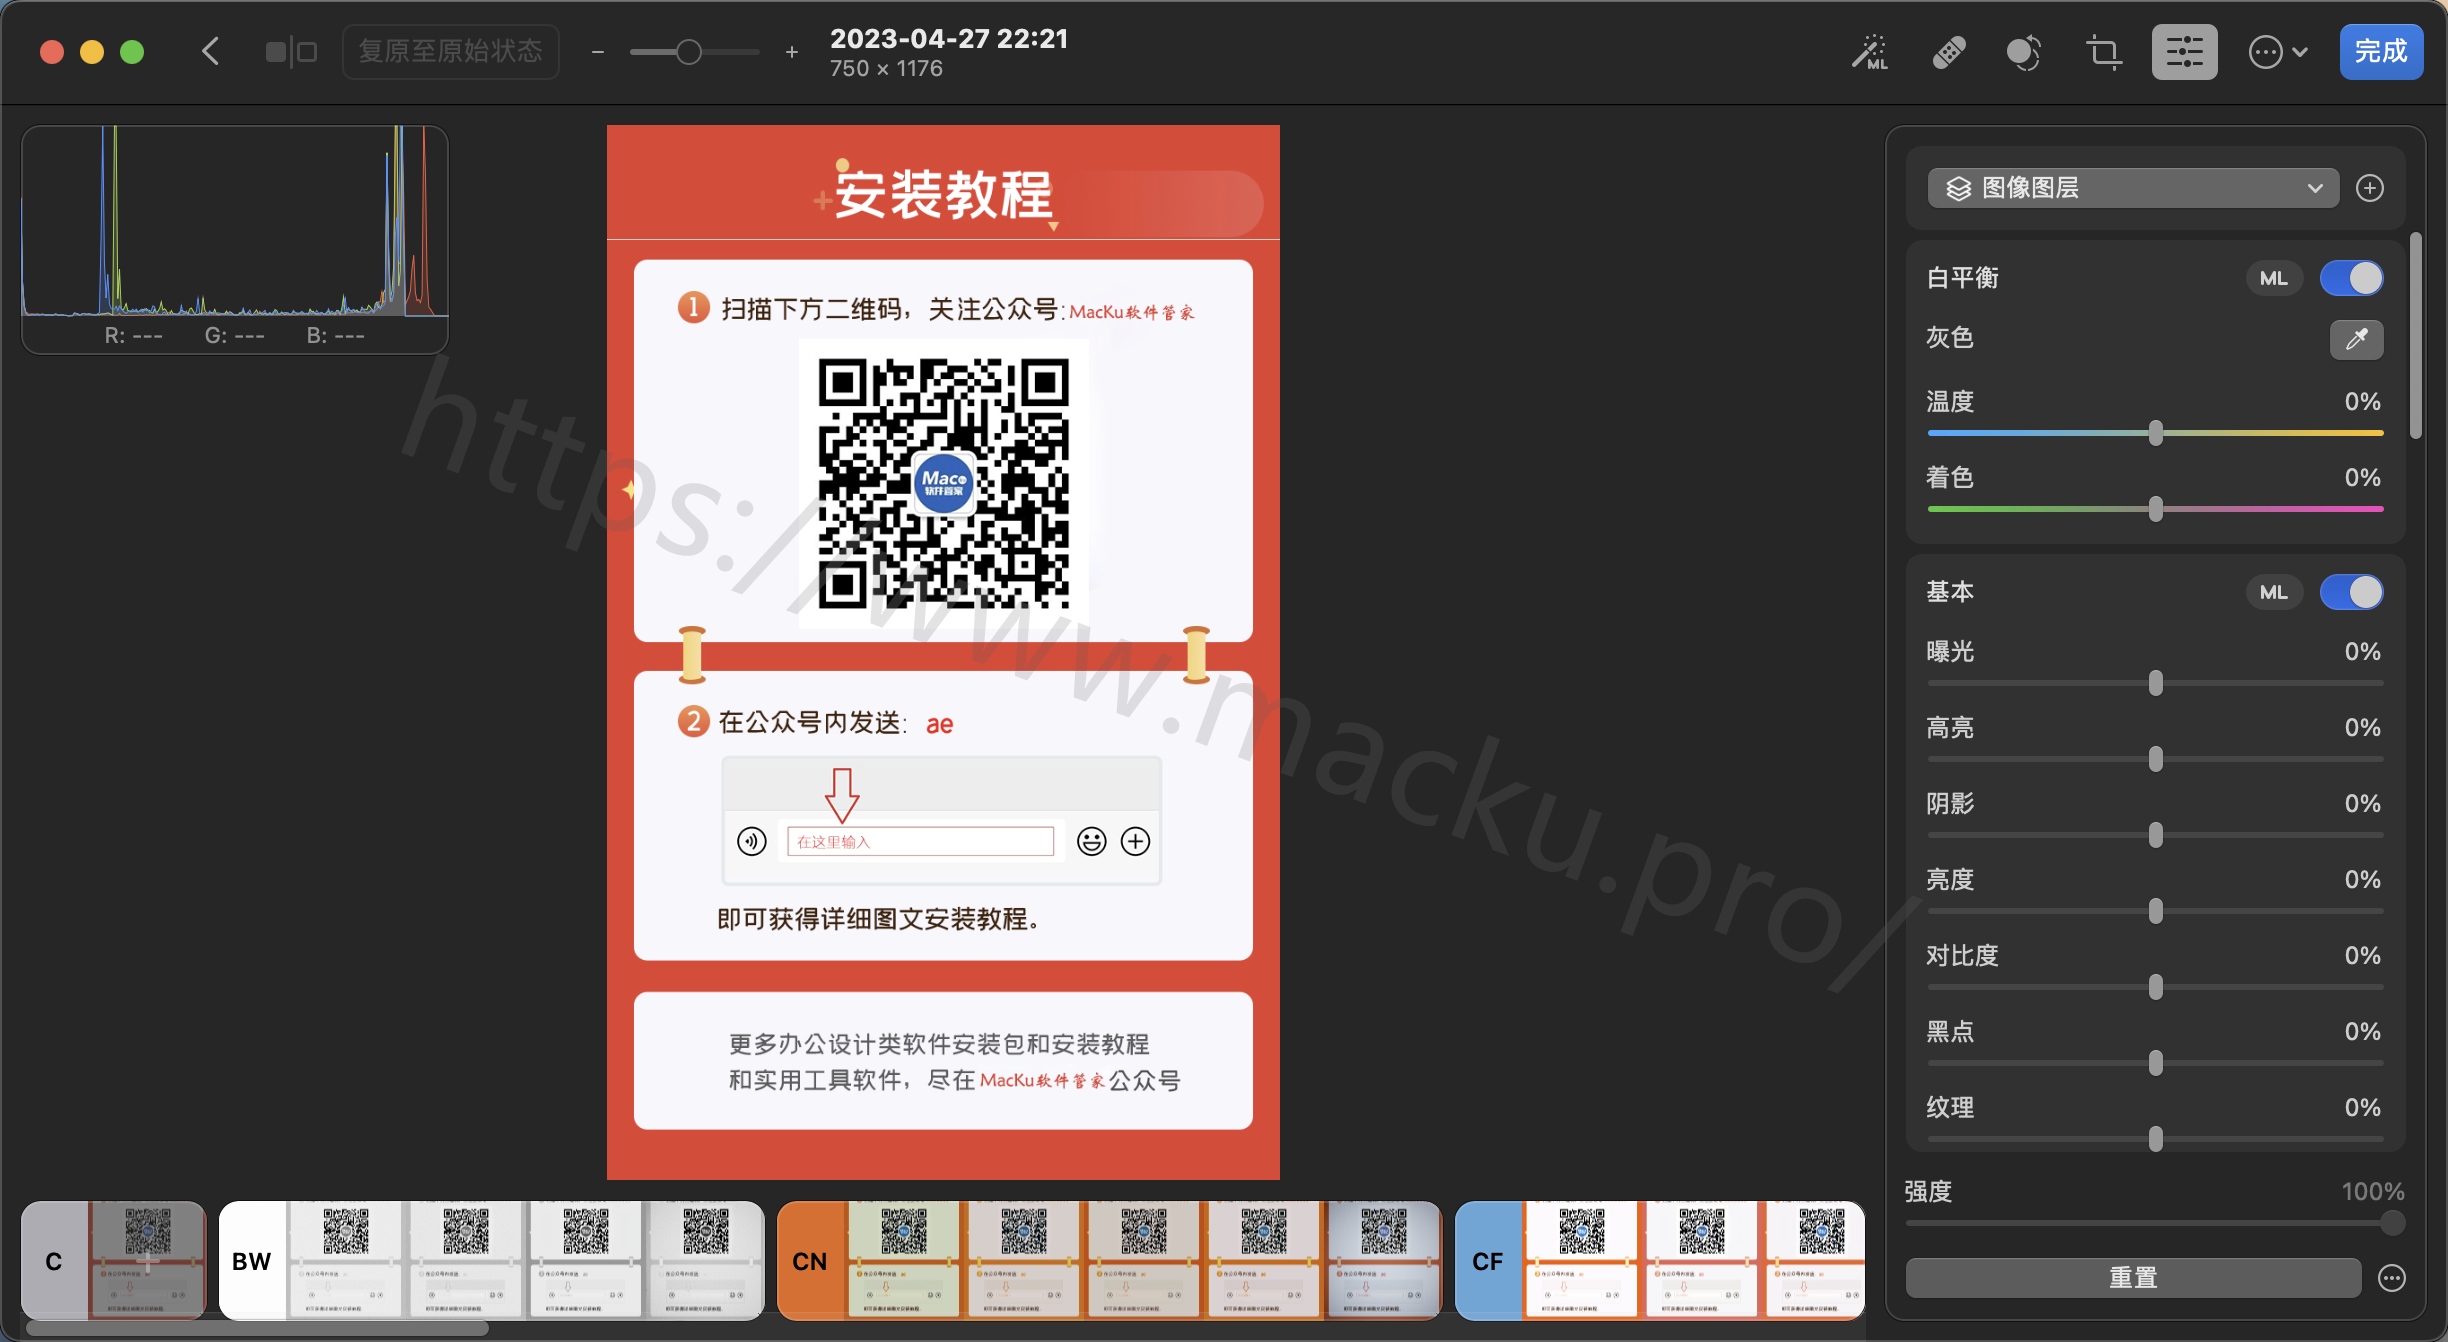
Task: Click the histogram panel
Action: [235, 240]
